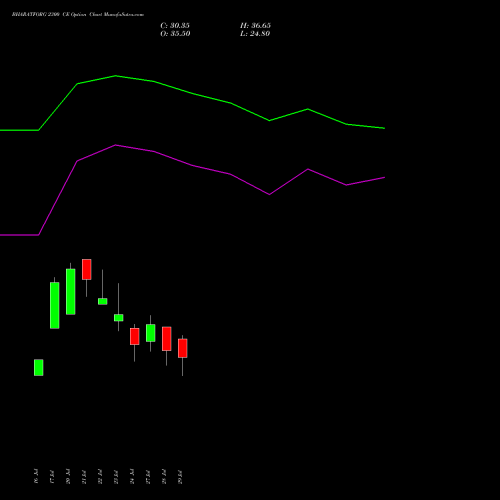Screen dimensions: 500x500
Task: Select the red candle for 21 Jul
Action: pos(87,269)
